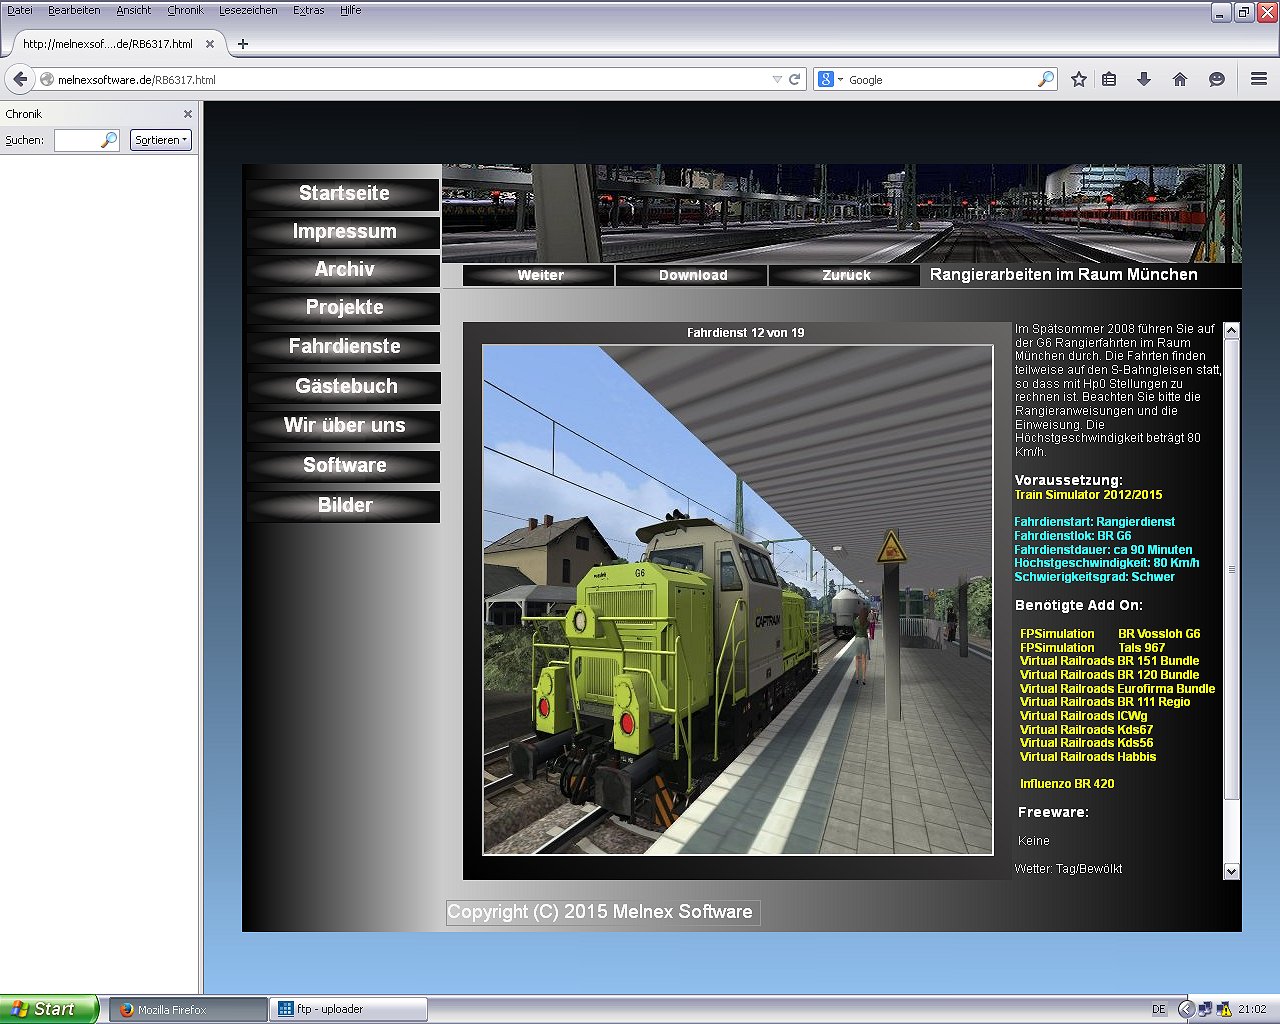
Task: Click the description panel scrollbar thumb
Action: pos(1232,569)
